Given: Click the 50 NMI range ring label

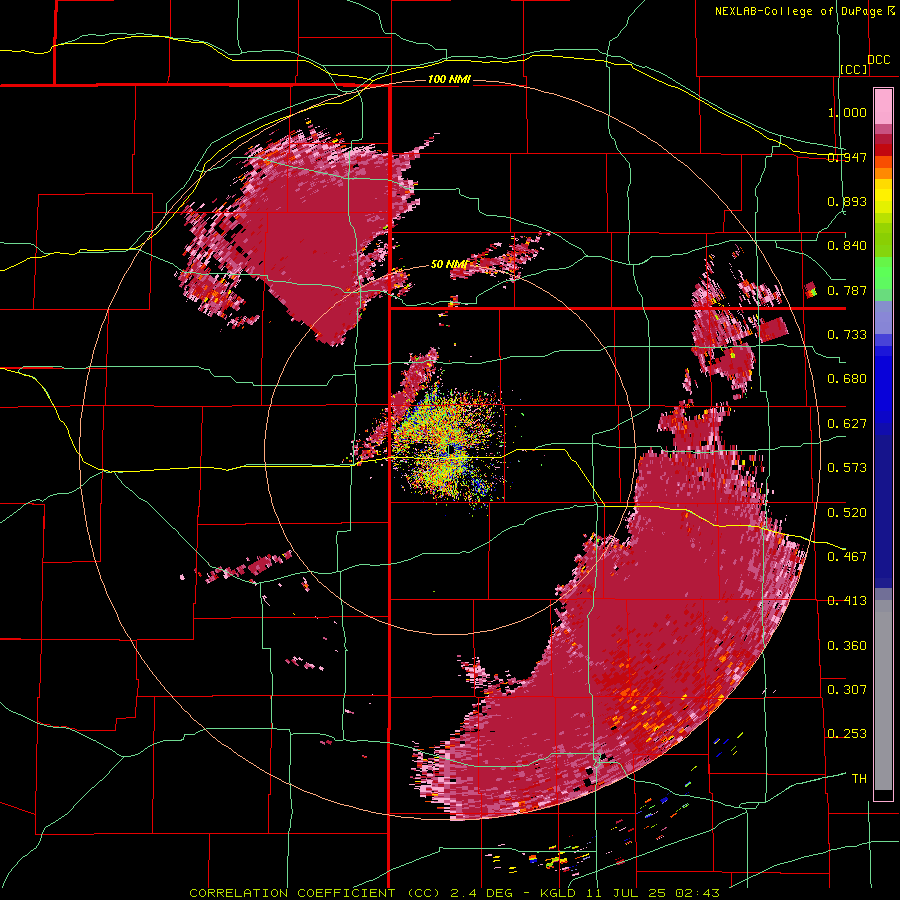Looking at the screenshot, I should click(448, 265).
